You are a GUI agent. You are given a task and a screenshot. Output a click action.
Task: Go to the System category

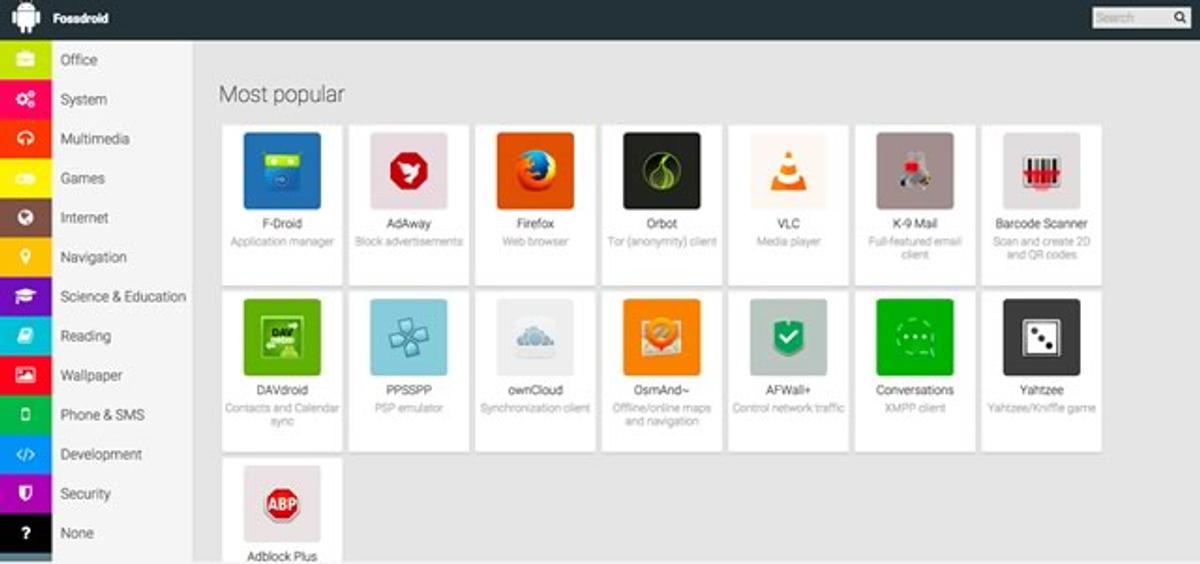[x=83, y=100]
